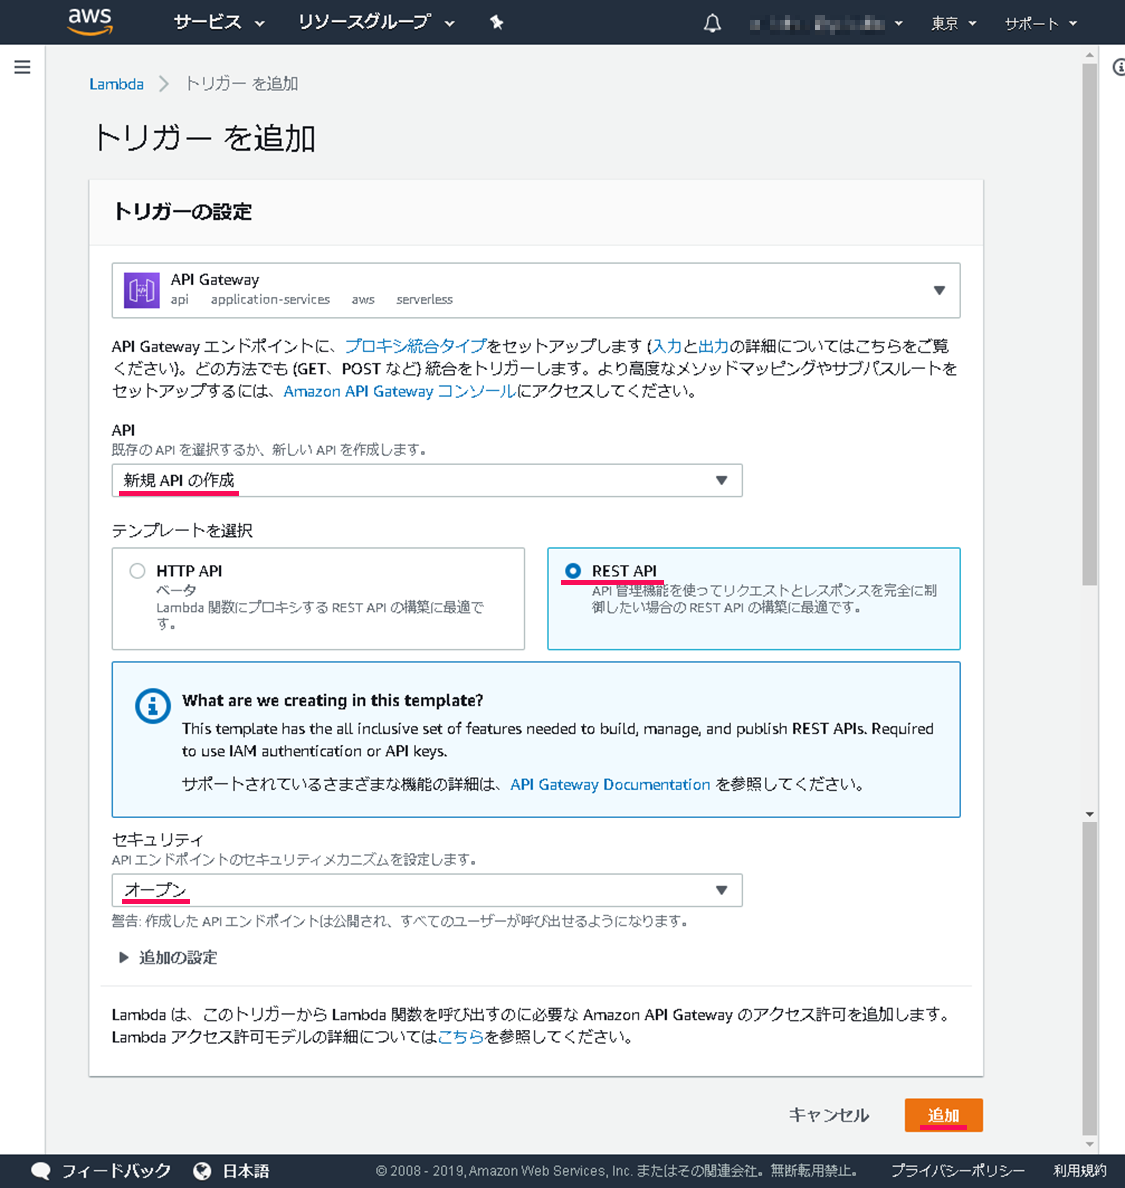
Task: Open the オープン security dropdown
Action: pos(427,890)
